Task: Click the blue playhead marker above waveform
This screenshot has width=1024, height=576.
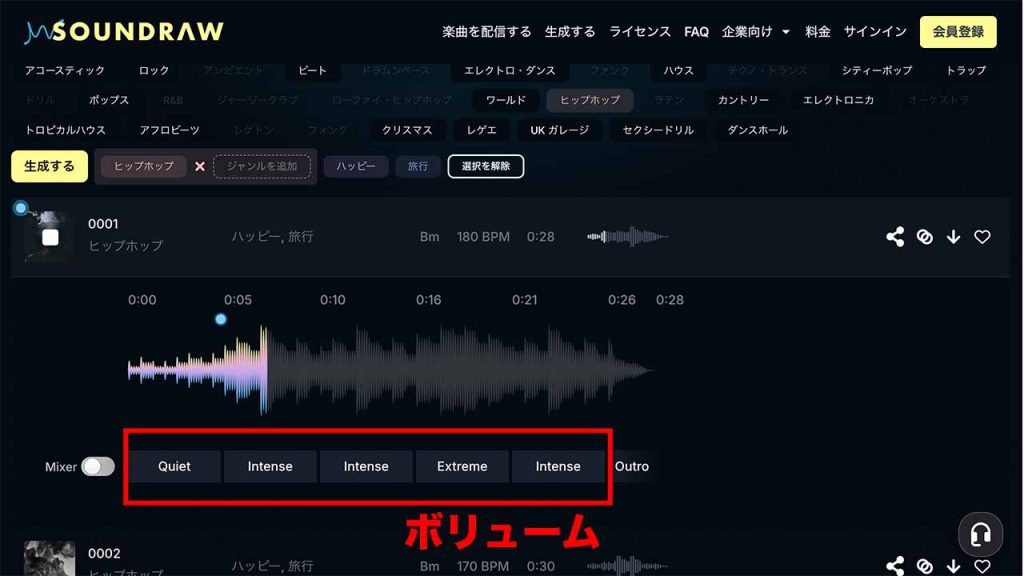Action: (x=221, y=319)
